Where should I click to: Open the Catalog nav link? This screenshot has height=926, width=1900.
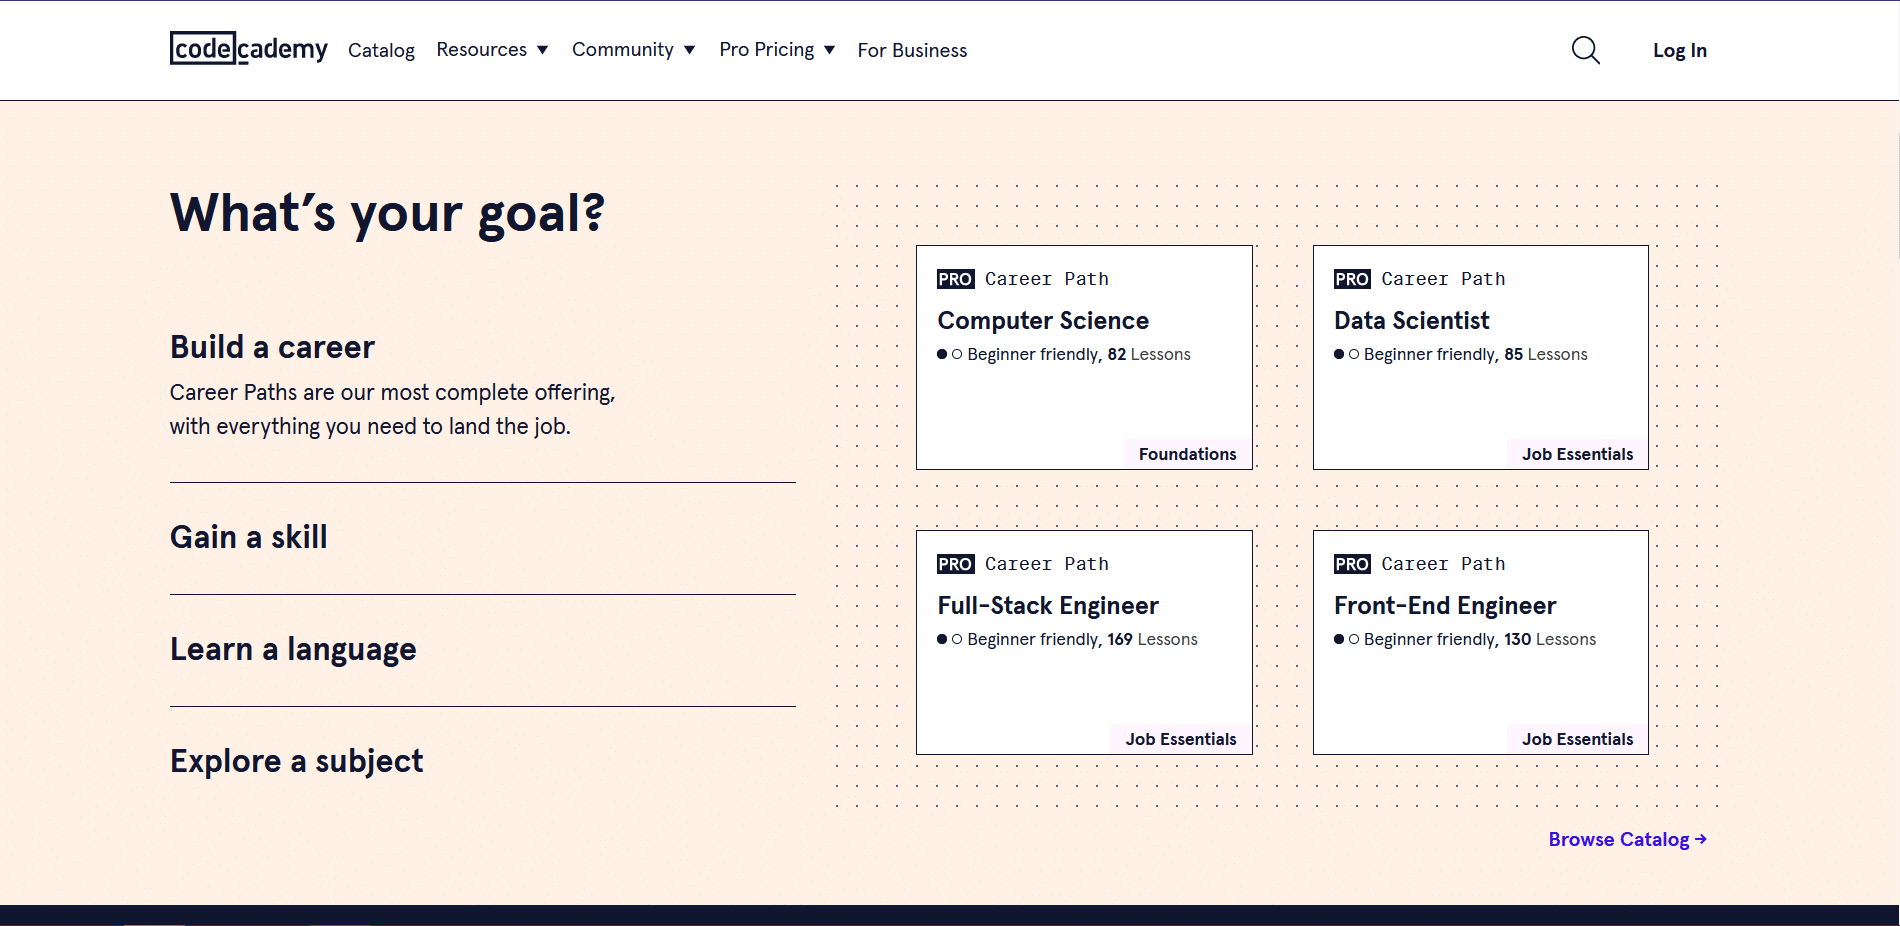point(381,50)
